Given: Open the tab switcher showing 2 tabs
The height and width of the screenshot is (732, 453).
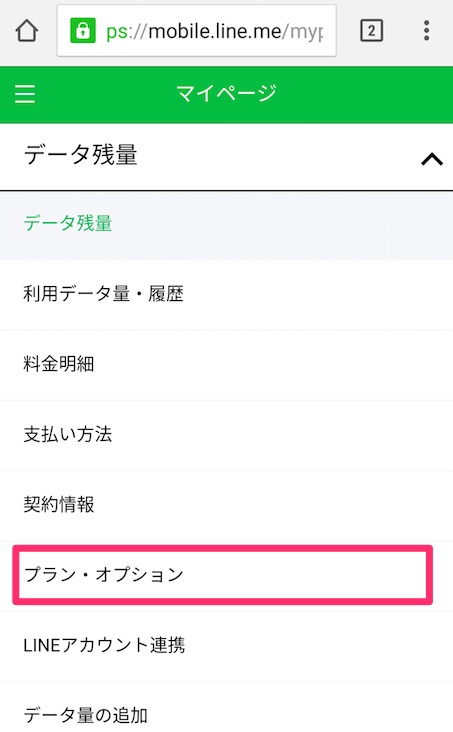Looking at the screenshot, I should pos(371,31).
